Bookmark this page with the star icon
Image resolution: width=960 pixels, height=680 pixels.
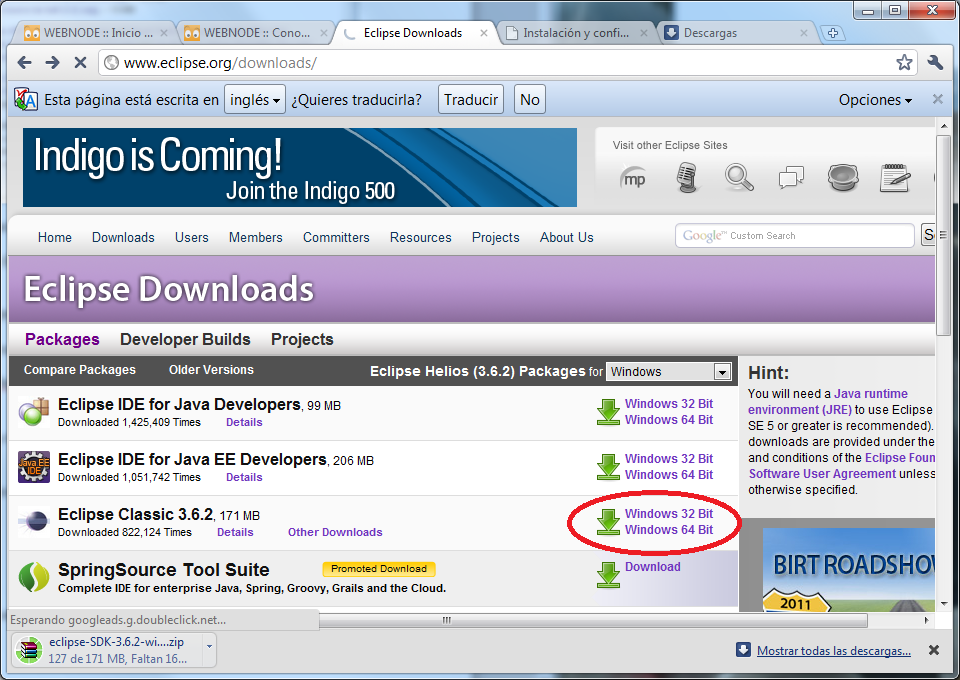tap(904, 62)
